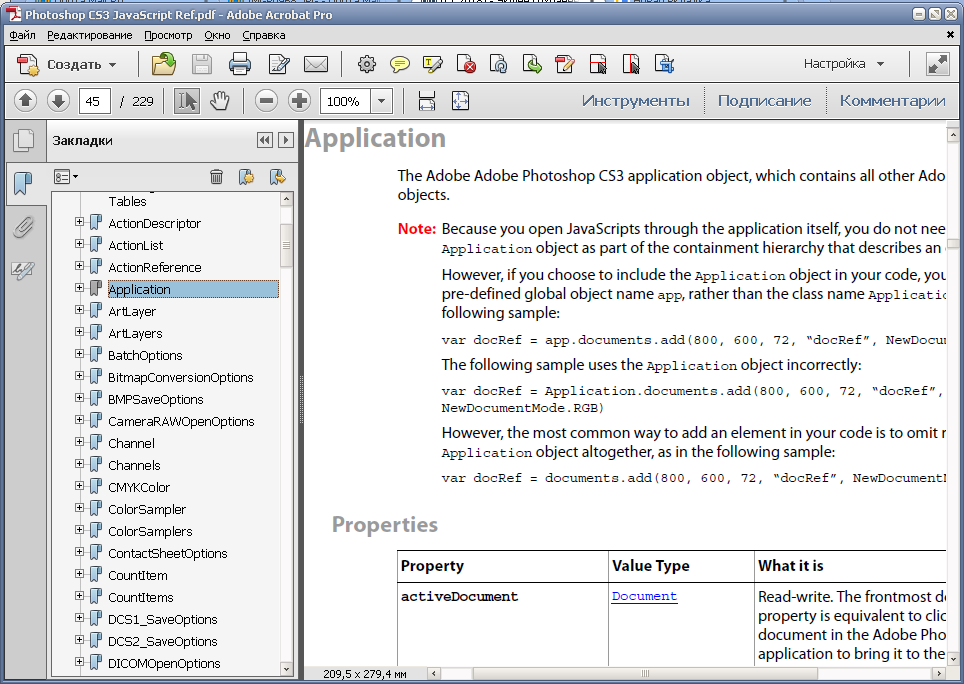Toggle the Bookmarks panel icon
Viewport: 964px width, 684px height.
click(23, 184)
